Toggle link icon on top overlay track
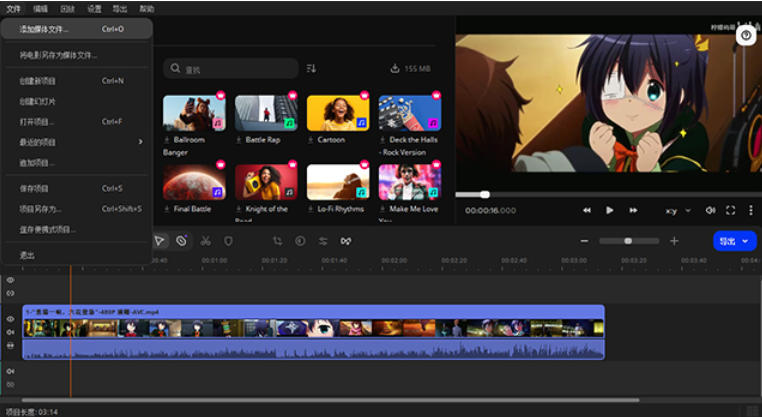This screenshot has height=417, width=762. (x=10, y=294)
